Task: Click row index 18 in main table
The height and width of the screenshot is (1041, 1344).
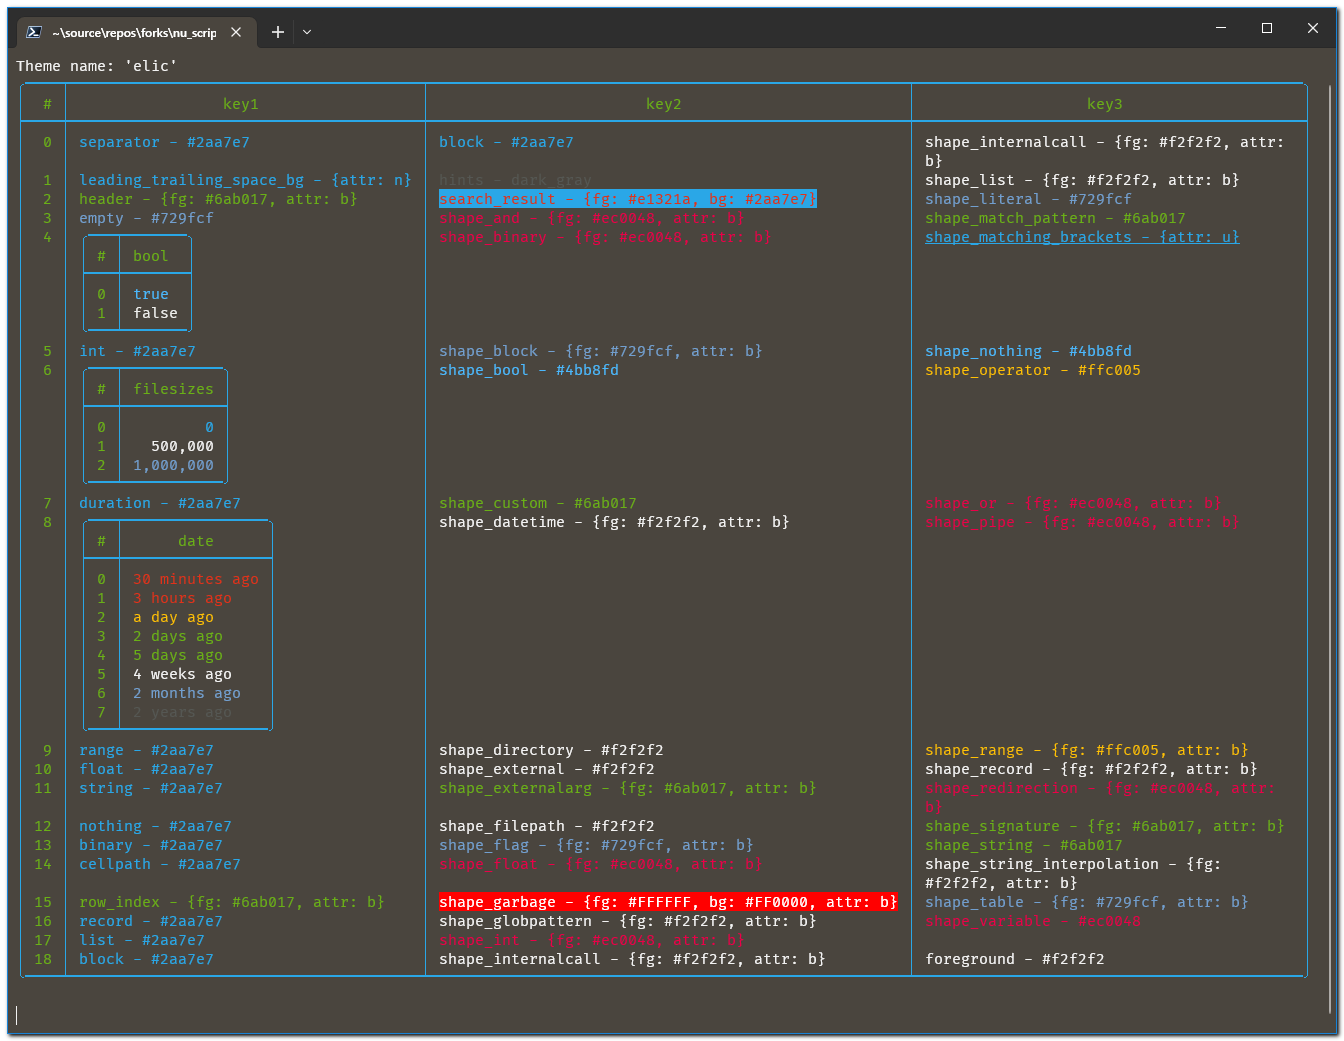Action: [43, 959]
